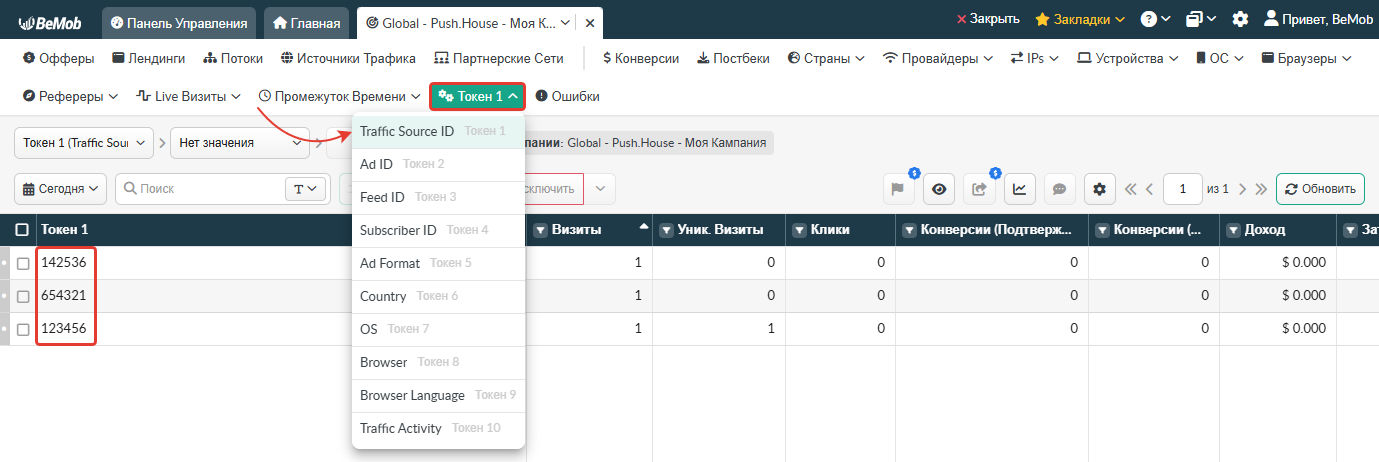Open the Источники Трафика section
Screen dimensions: 1379x462
click(350, 59)
